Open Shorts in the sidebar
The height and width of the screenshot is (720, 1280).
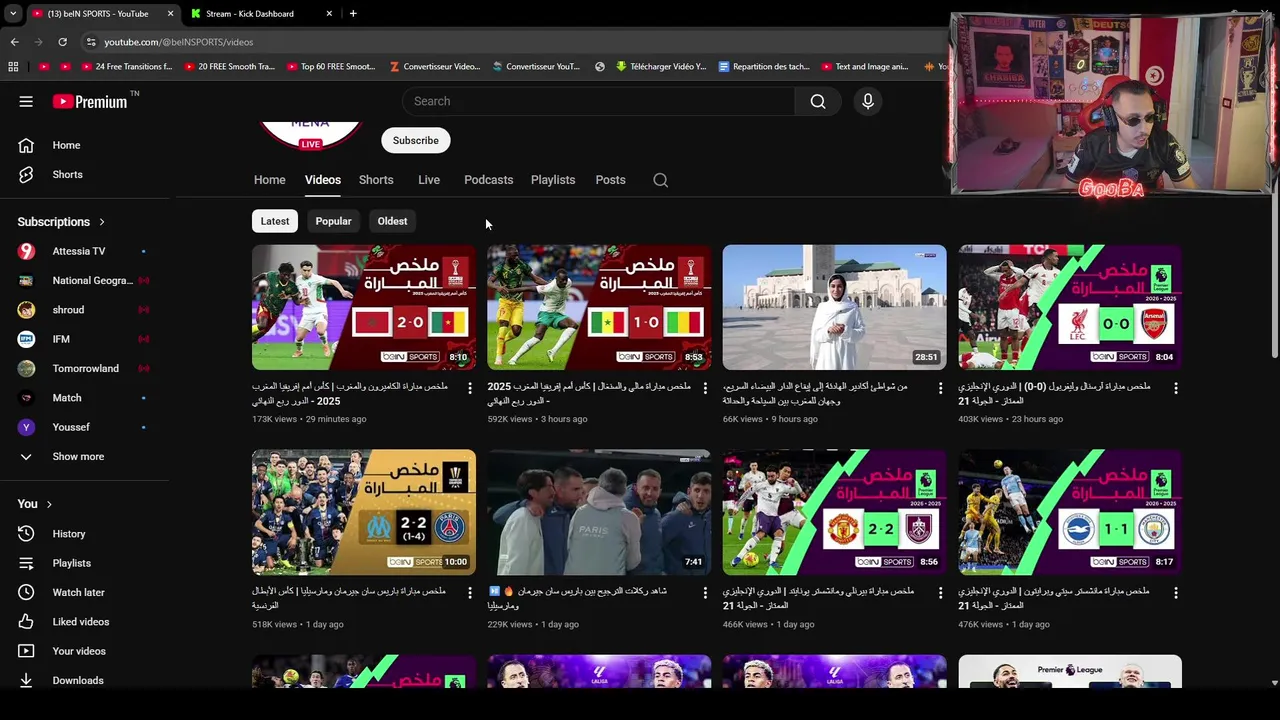point(67,174)
